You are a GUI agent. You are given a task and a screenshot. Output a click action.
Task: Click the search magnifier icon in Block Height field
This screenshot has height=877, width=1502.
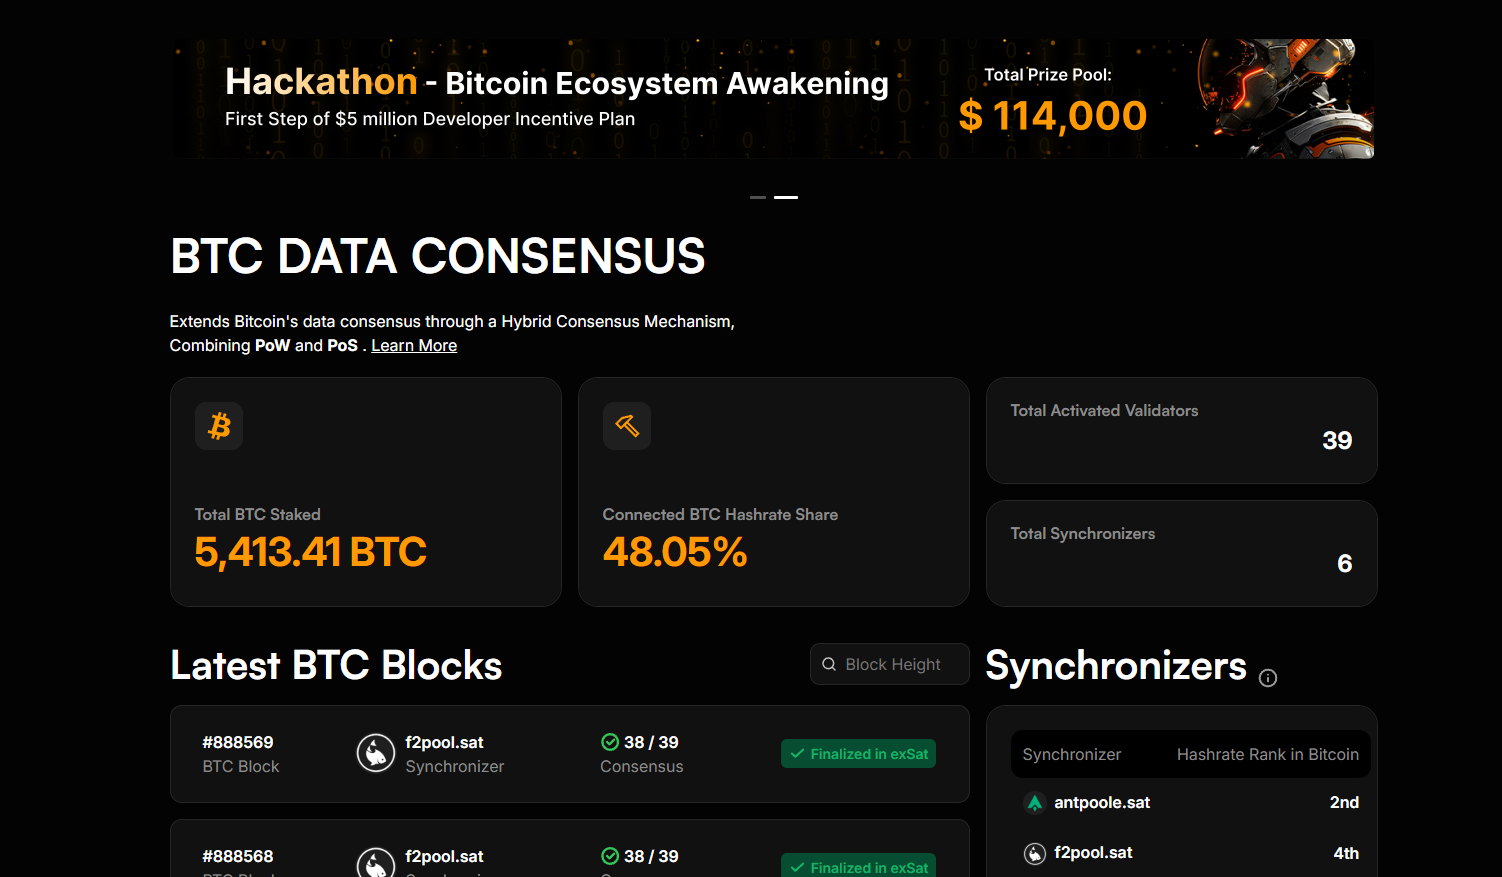(x=829, y=664)
